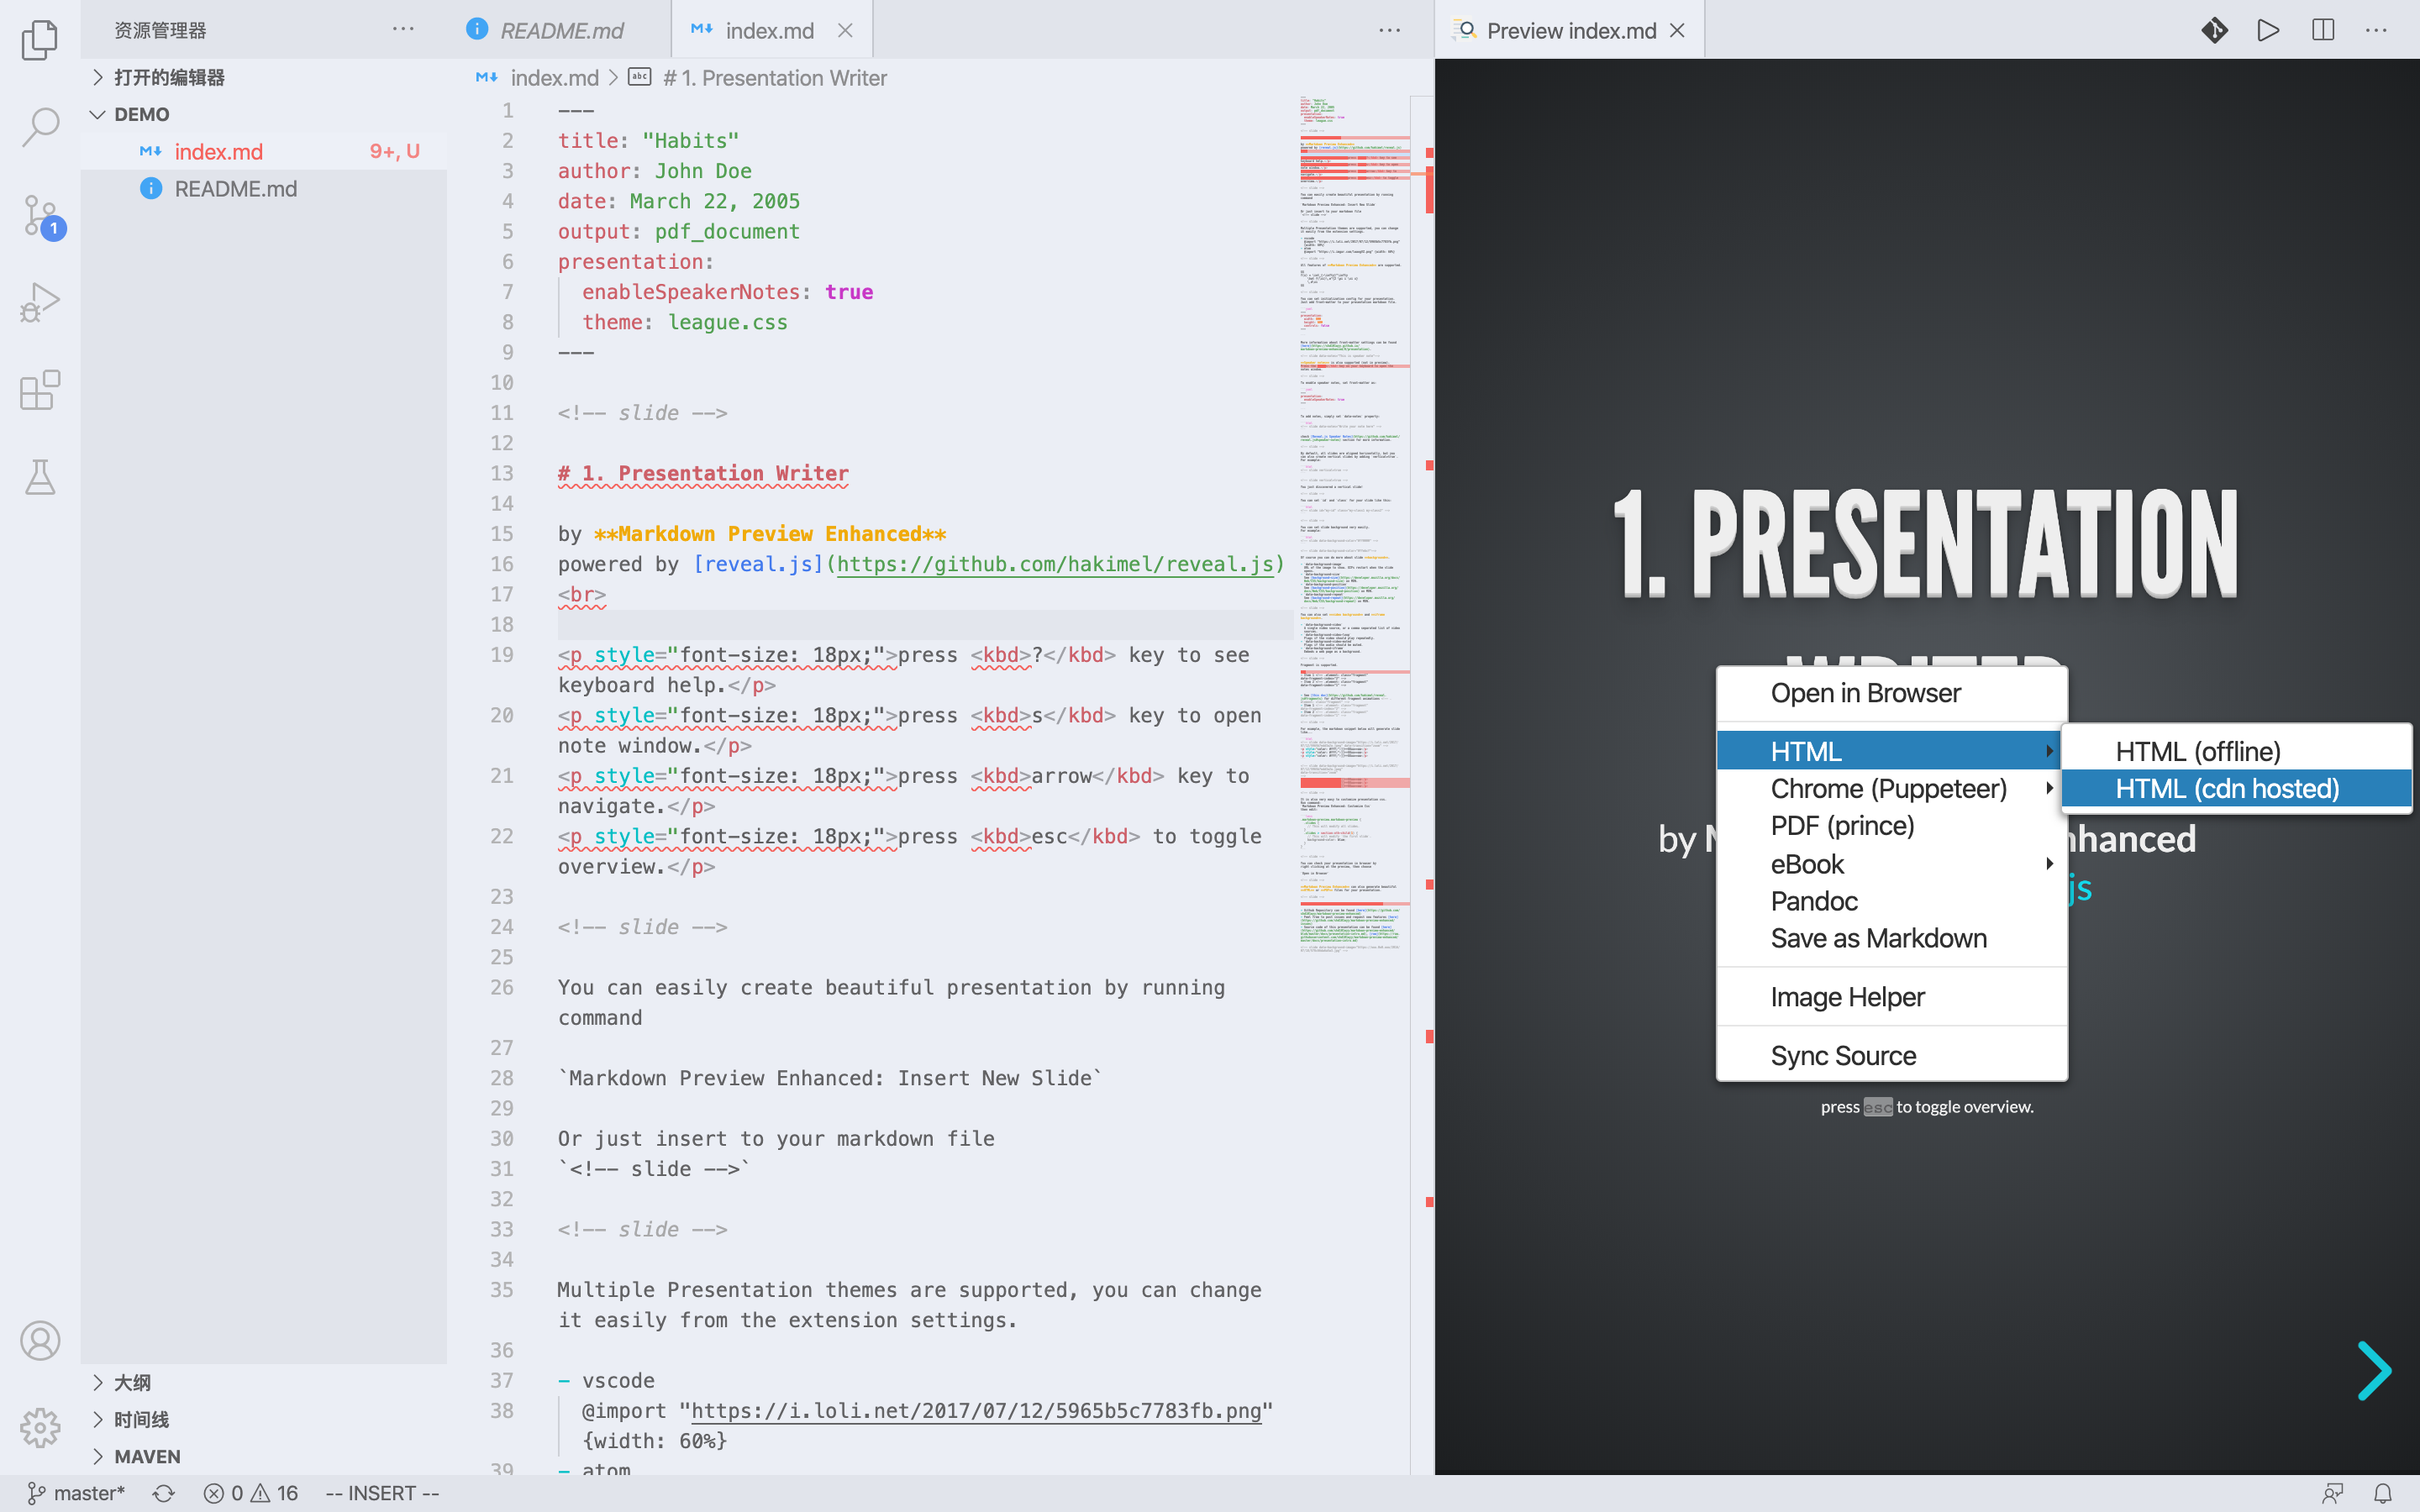Click the '9+, U' git status badge
The height and width of the screenshot is (1512, 2420).
394,151
